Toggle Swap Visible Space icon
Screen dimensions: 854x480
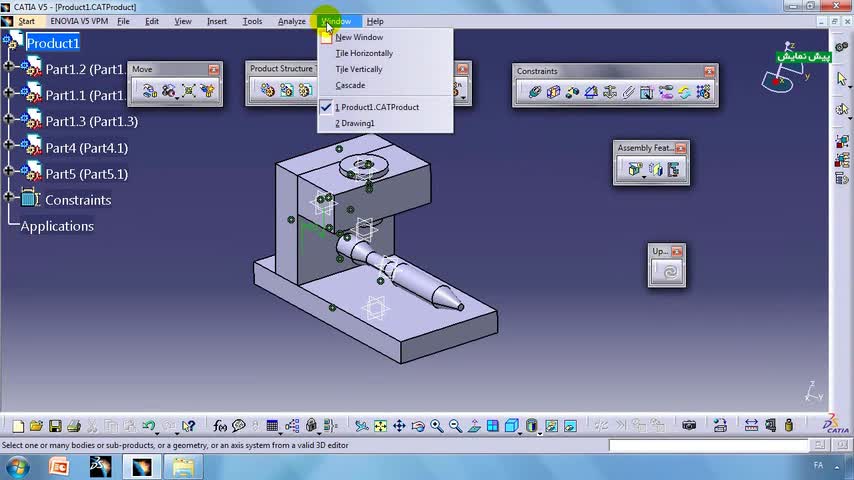point(570,426)
